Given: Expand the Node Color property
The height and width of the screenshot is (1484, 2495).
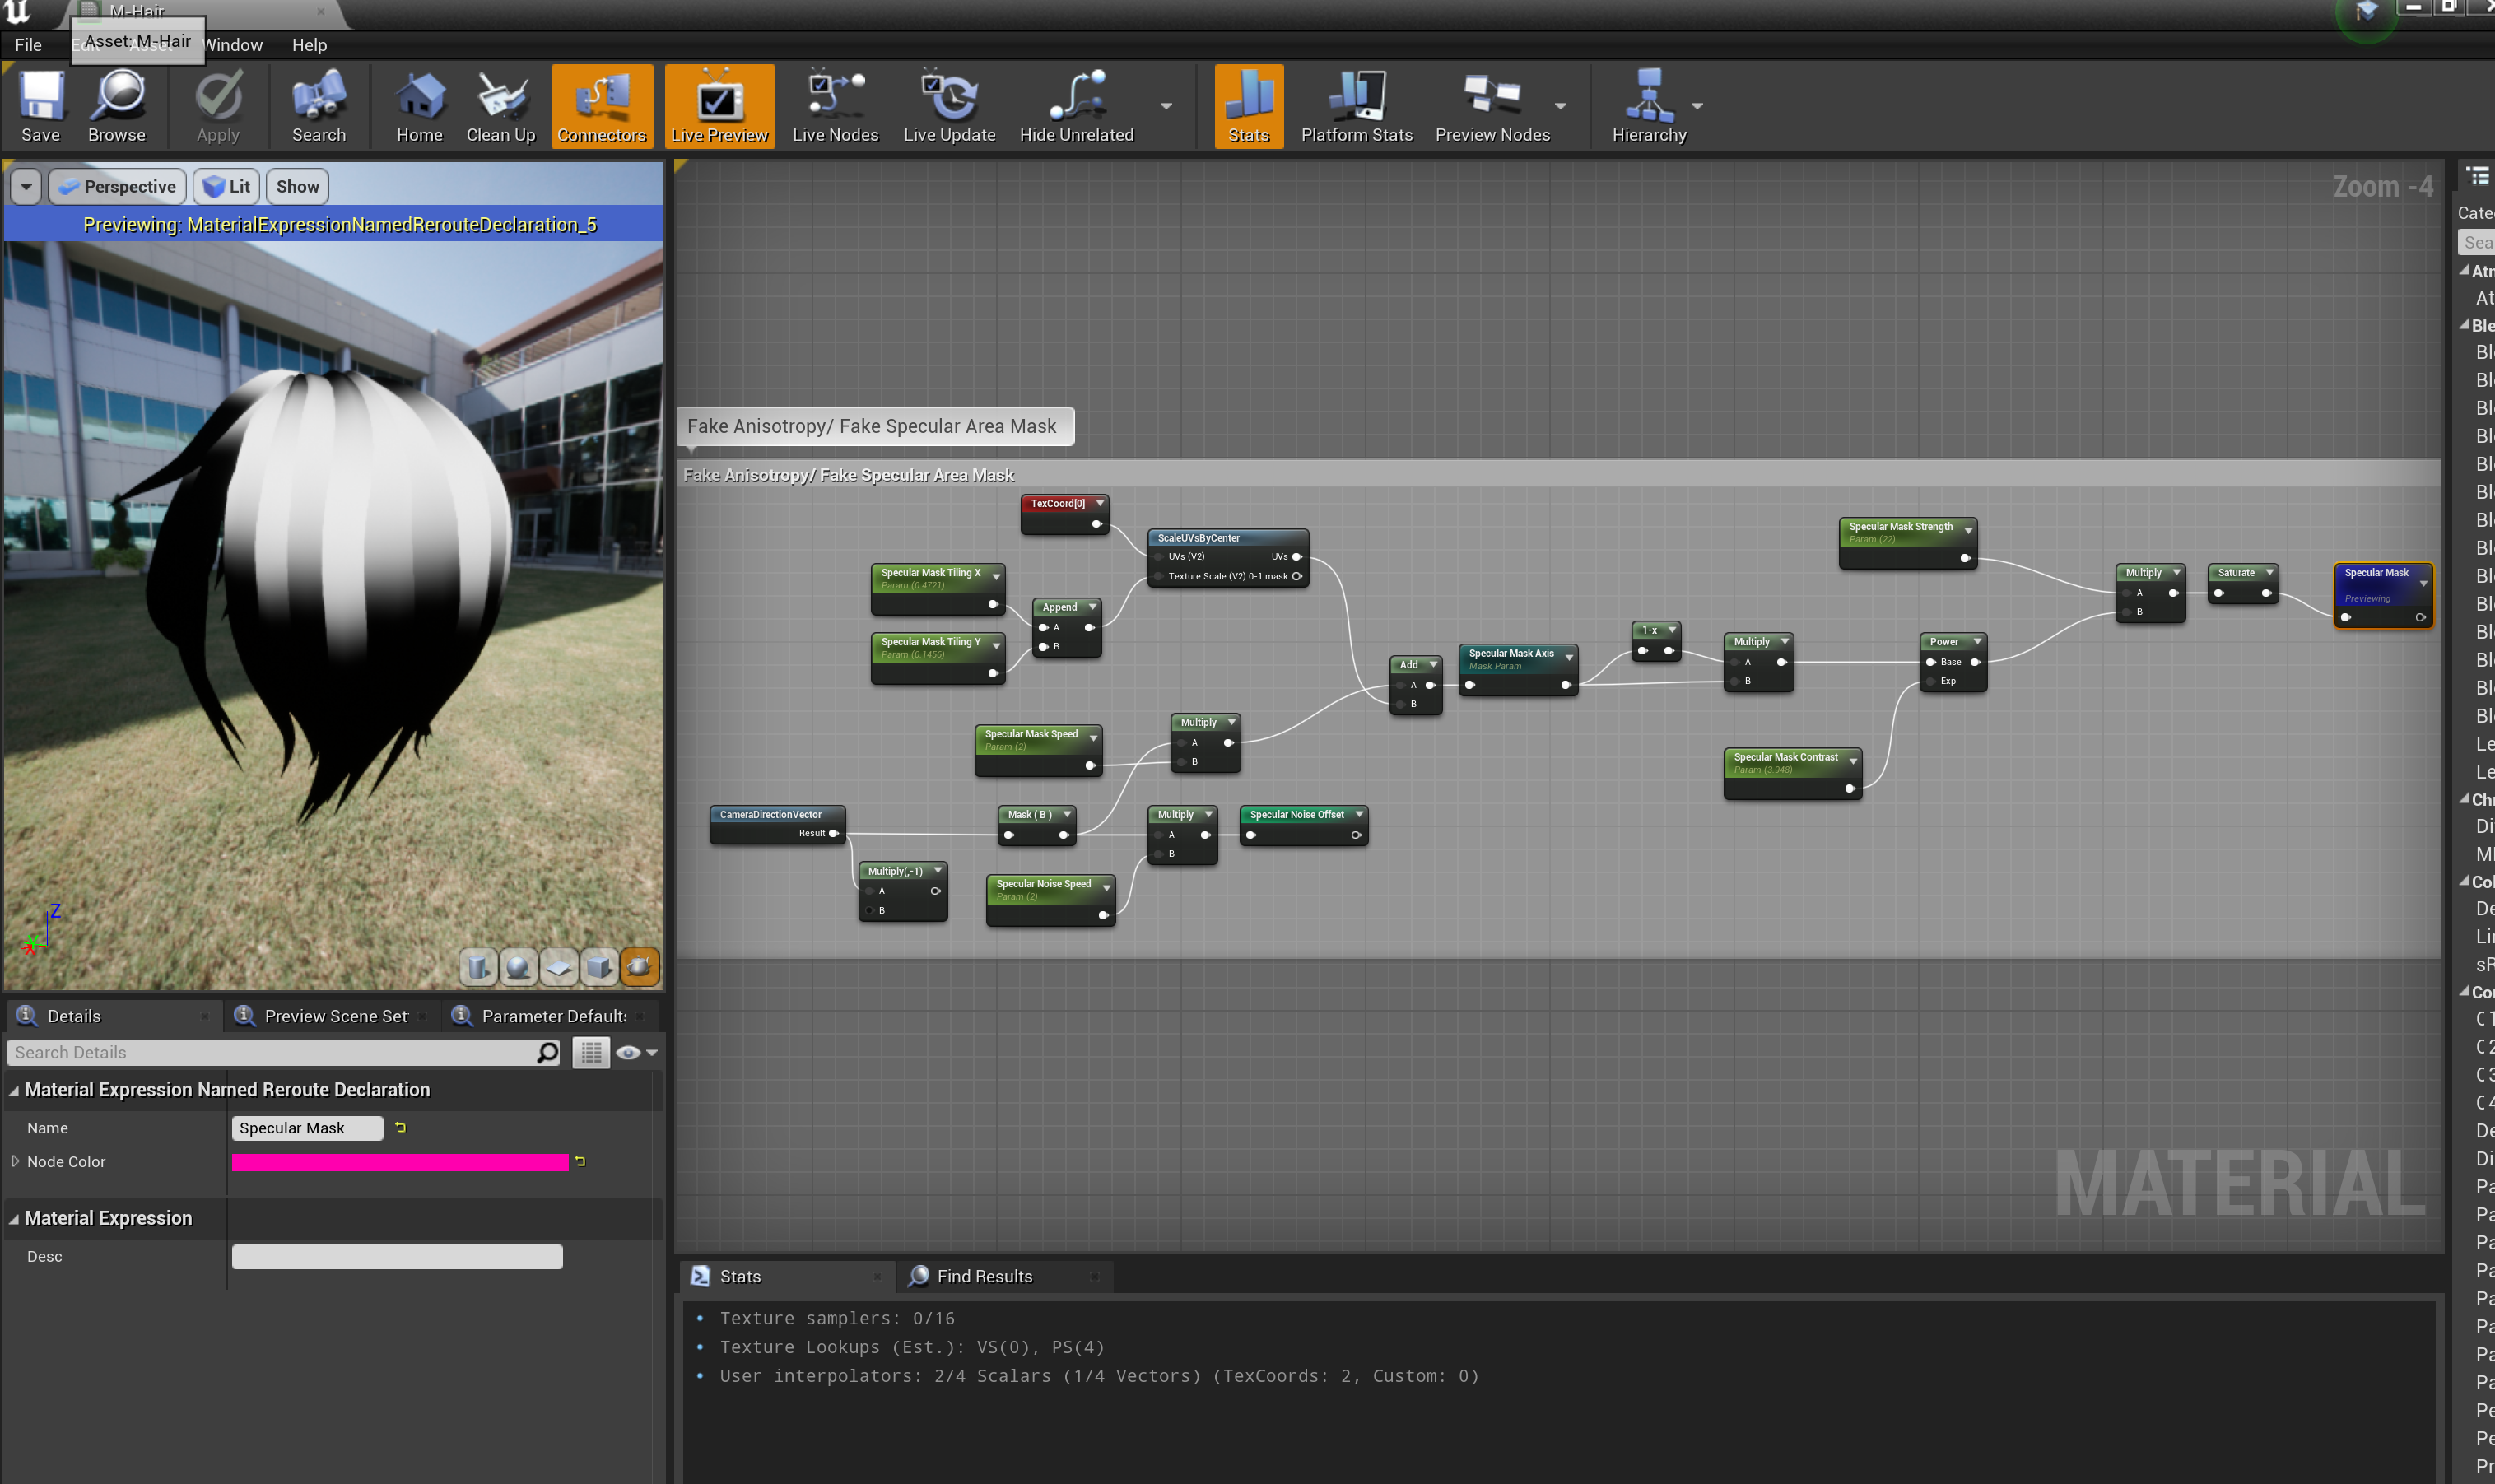Looking at the screenshot, I should click(15, 1161).
